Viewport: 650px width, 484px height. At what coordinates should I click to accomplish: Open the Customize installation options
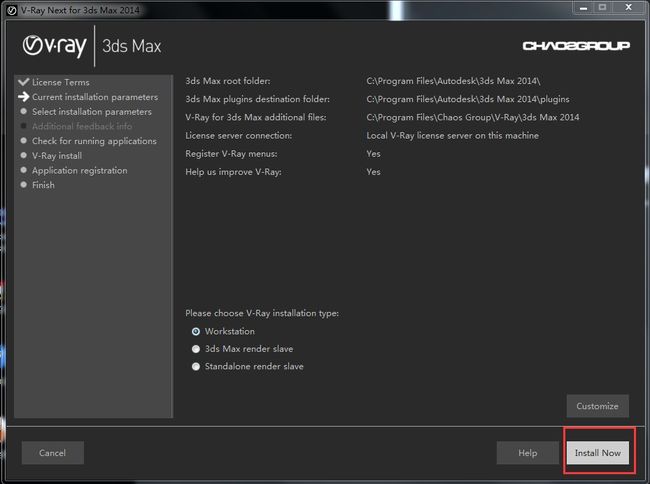(x=597, y=406)
